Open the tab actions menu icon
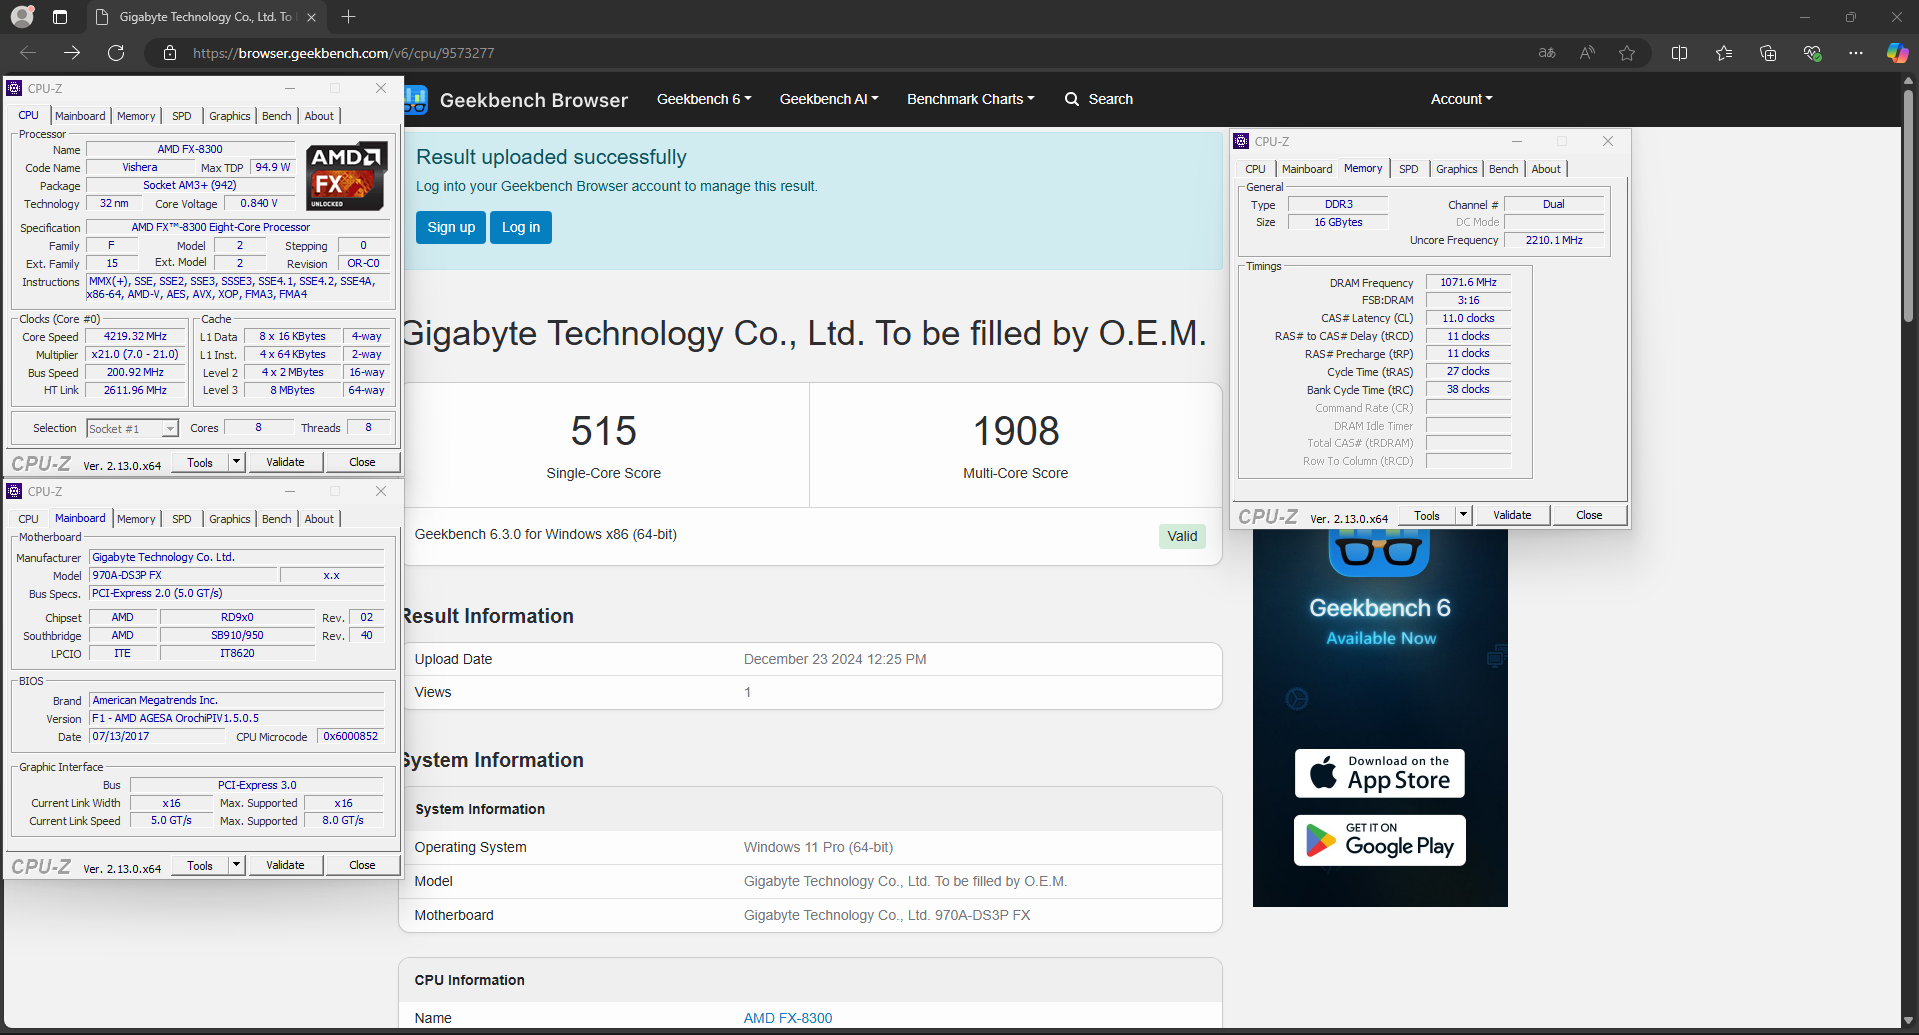Viewport: 1919px width, 1035px height. (60, 17)
